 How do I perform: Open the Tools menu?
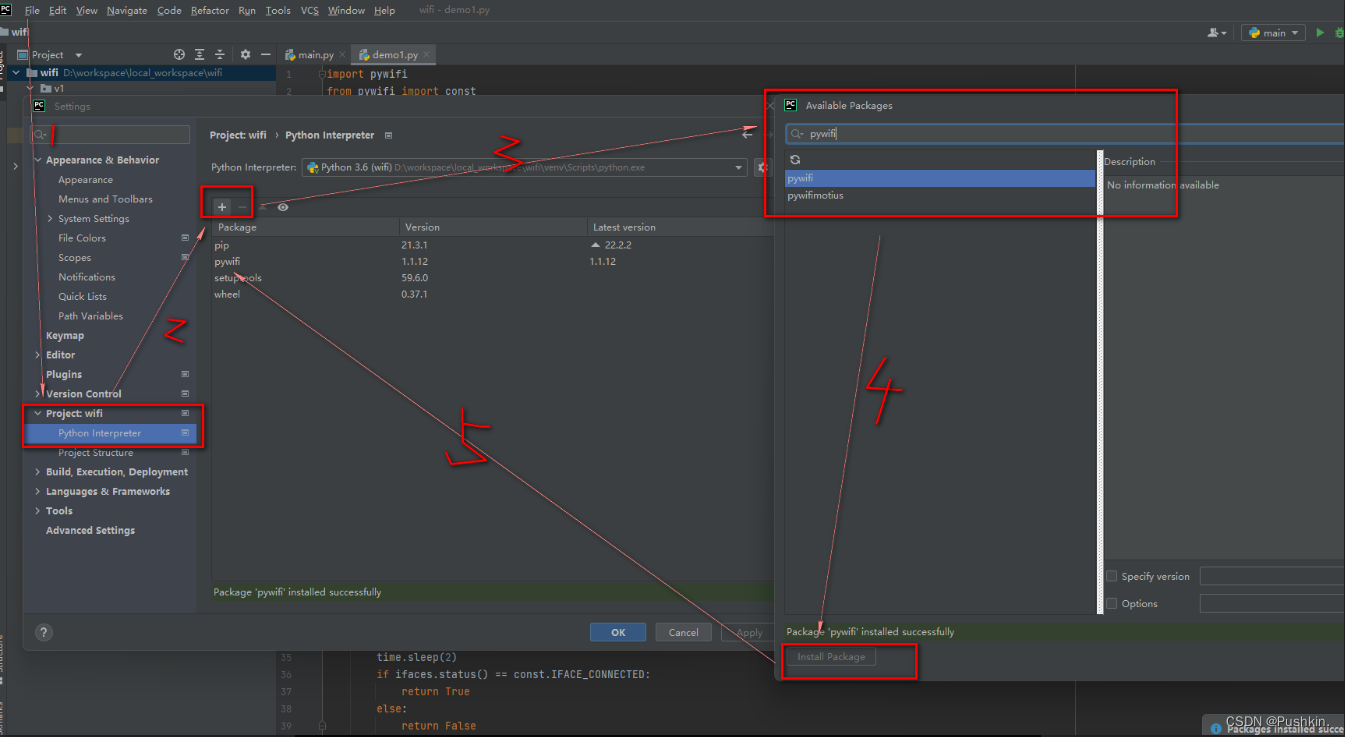click(278, 10)
